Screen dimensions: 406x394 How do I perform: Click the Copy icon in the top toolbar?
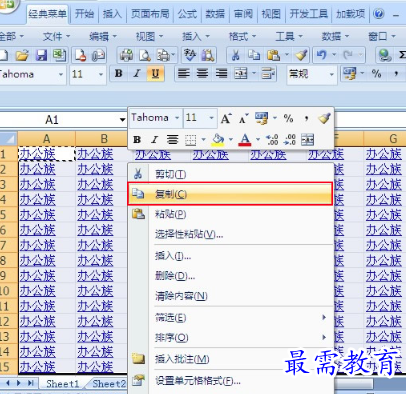pos(254,55)
